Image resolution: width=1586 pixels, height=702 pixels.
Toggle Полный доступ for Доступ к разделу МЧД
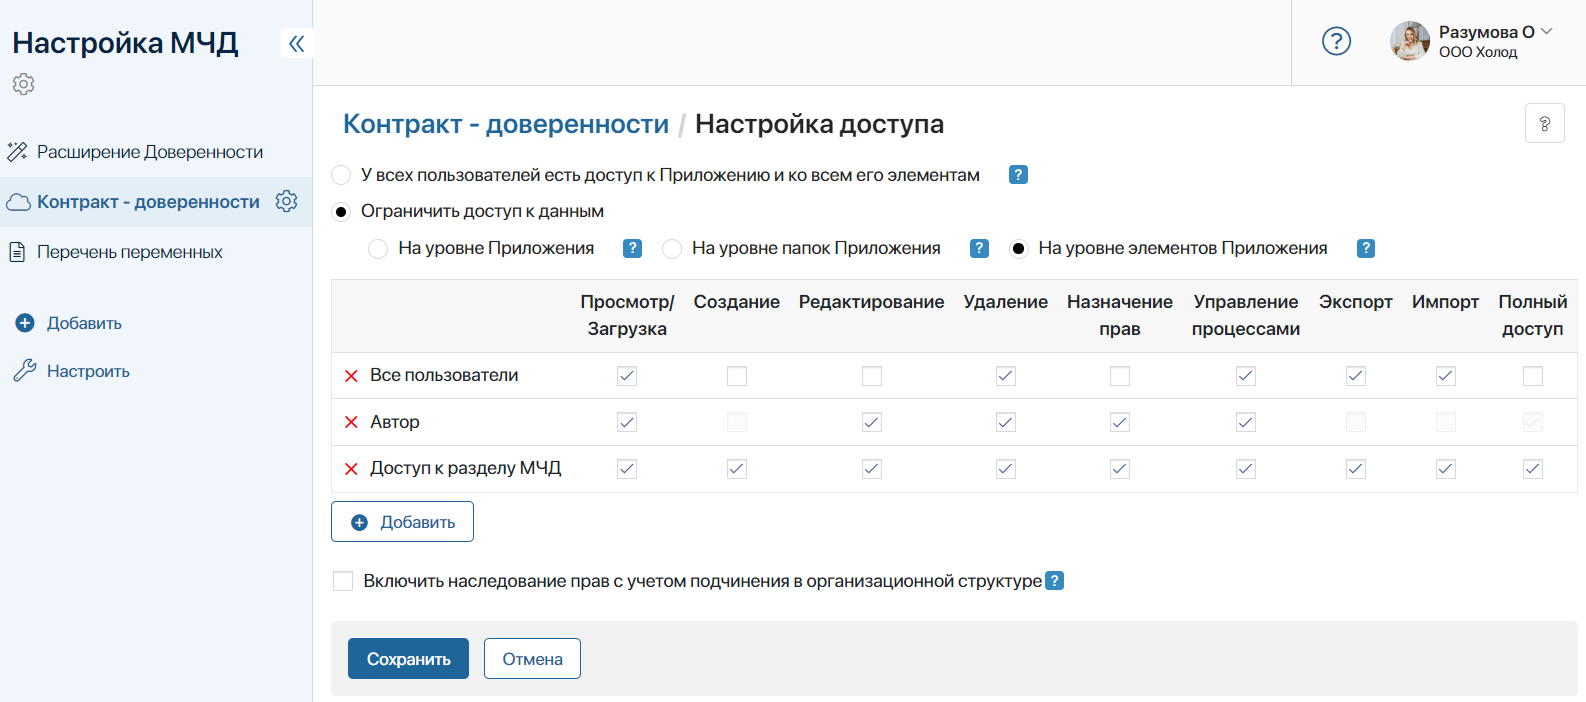[x=1532, y=469]
